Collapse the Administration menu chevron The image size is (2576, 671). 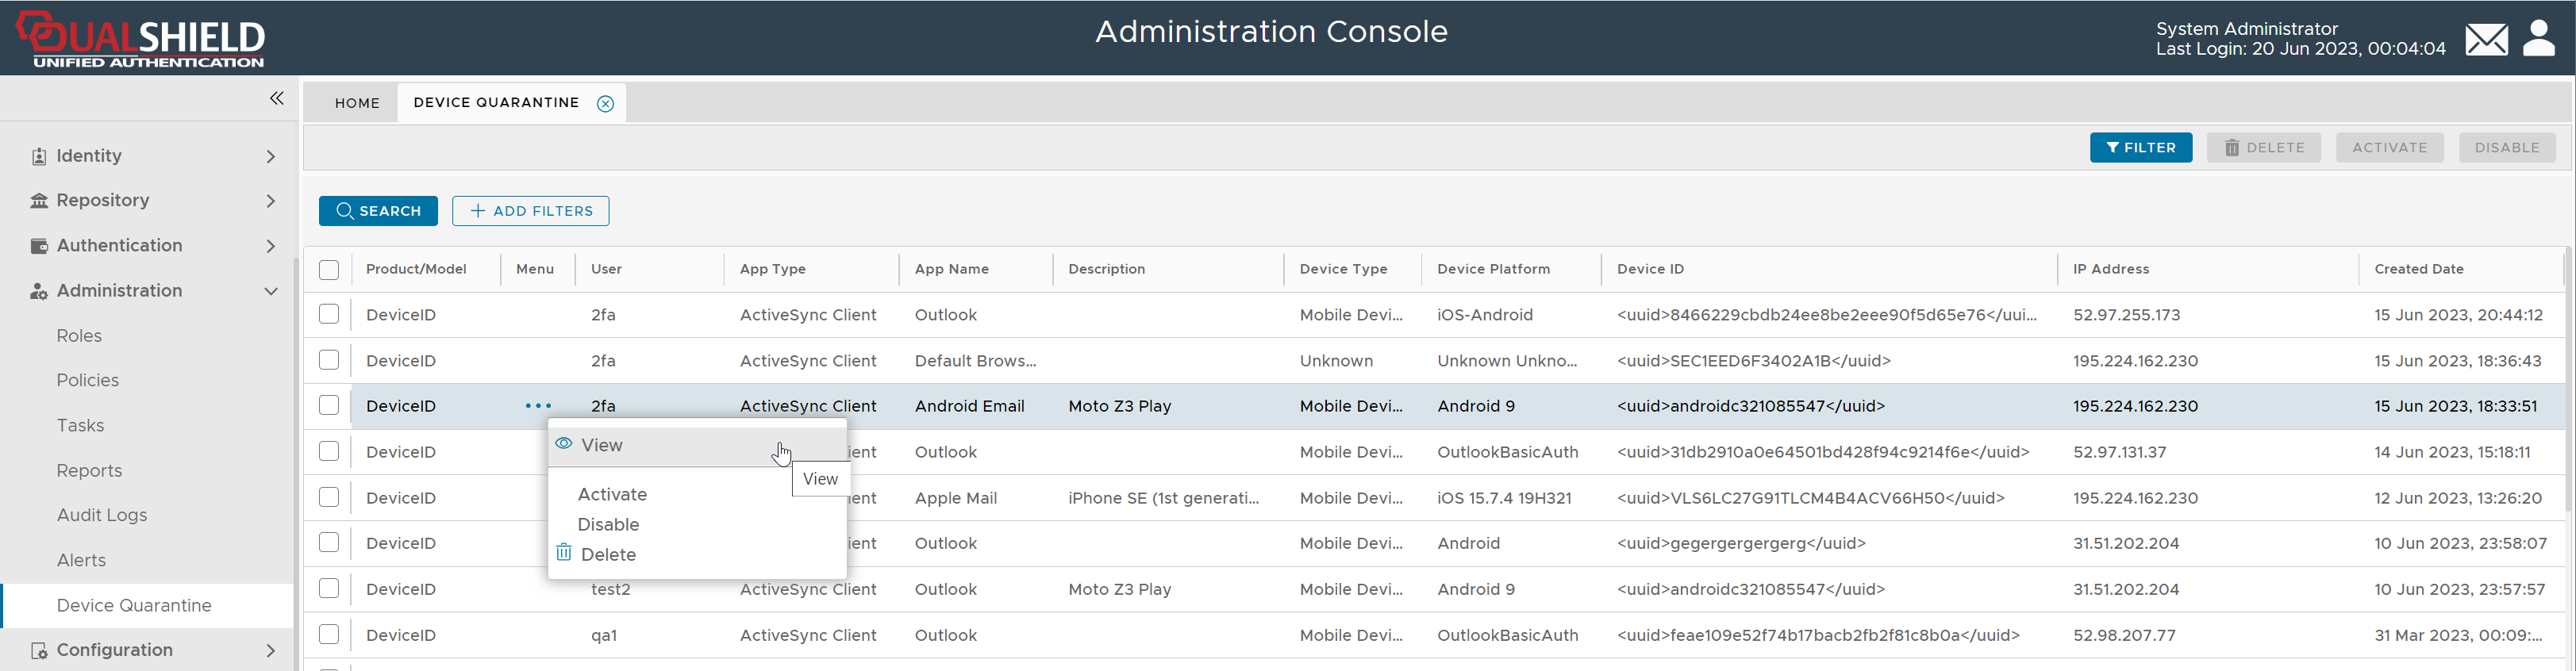271,291
